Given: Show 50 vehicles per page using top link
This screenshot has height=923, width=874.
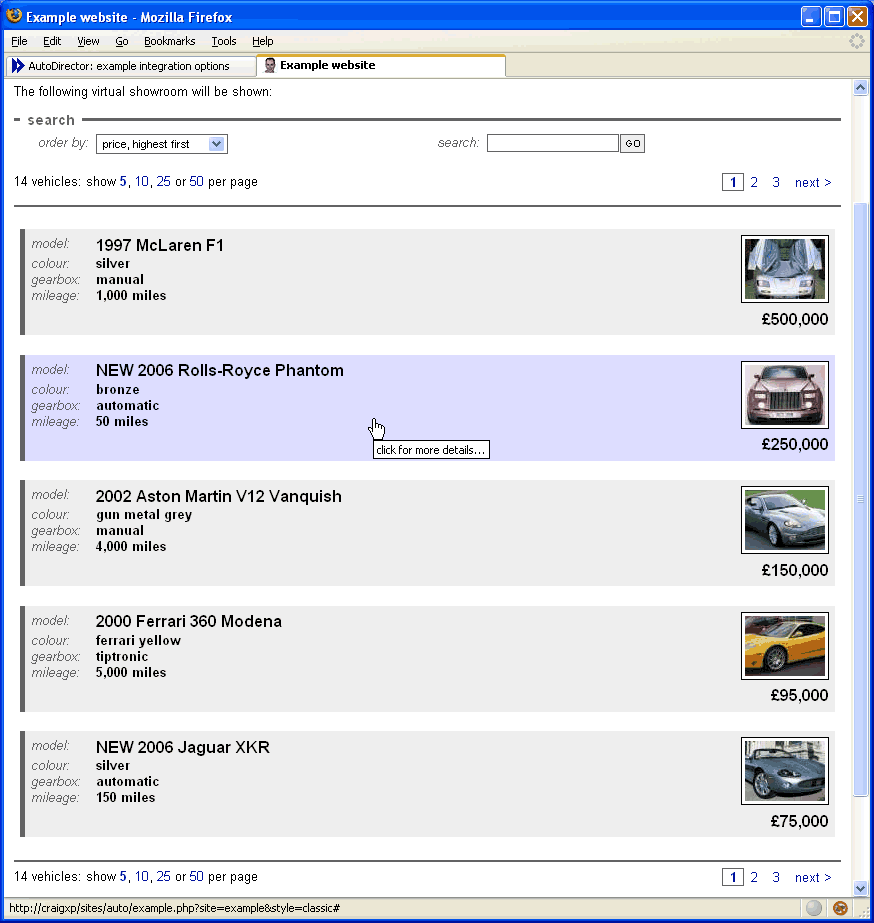Looking at the screenshot, I should pyautogui.click(x=197, y=181).
